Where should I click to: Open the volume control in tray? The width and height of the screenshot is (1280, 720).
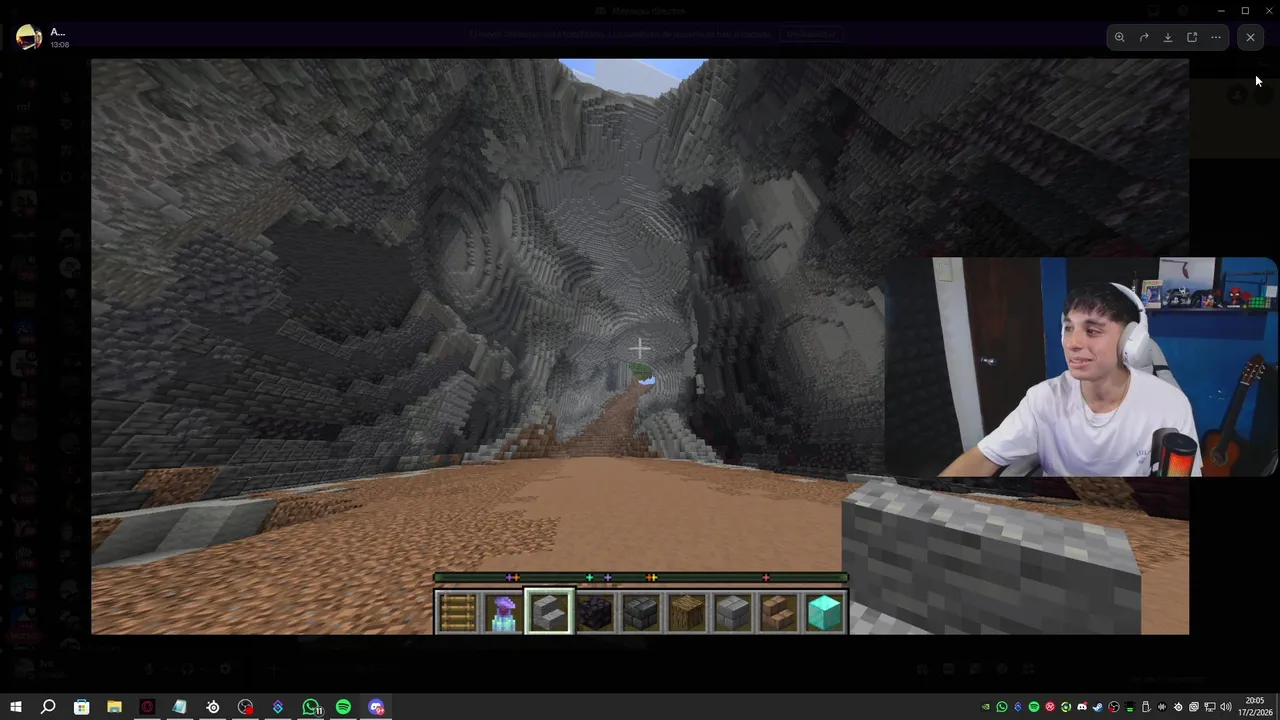1226,707
